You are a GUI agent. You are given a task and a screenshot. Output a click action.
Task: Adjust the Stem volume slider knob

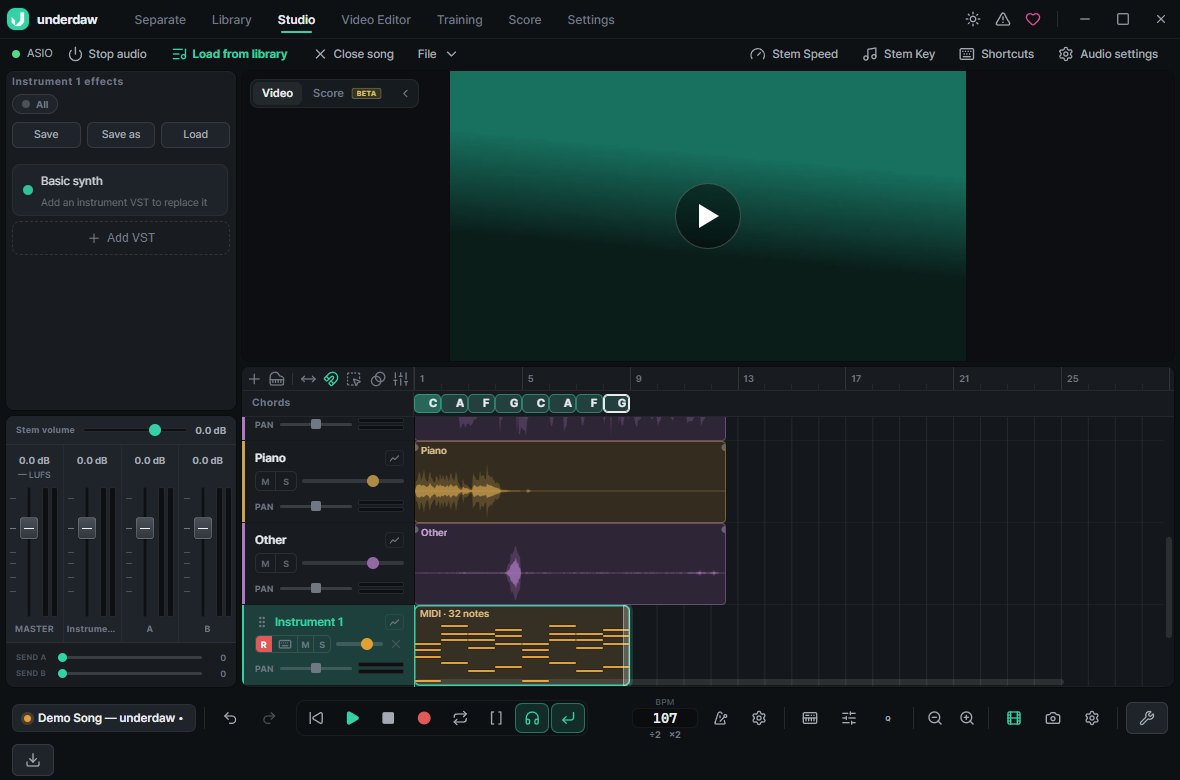155,430
